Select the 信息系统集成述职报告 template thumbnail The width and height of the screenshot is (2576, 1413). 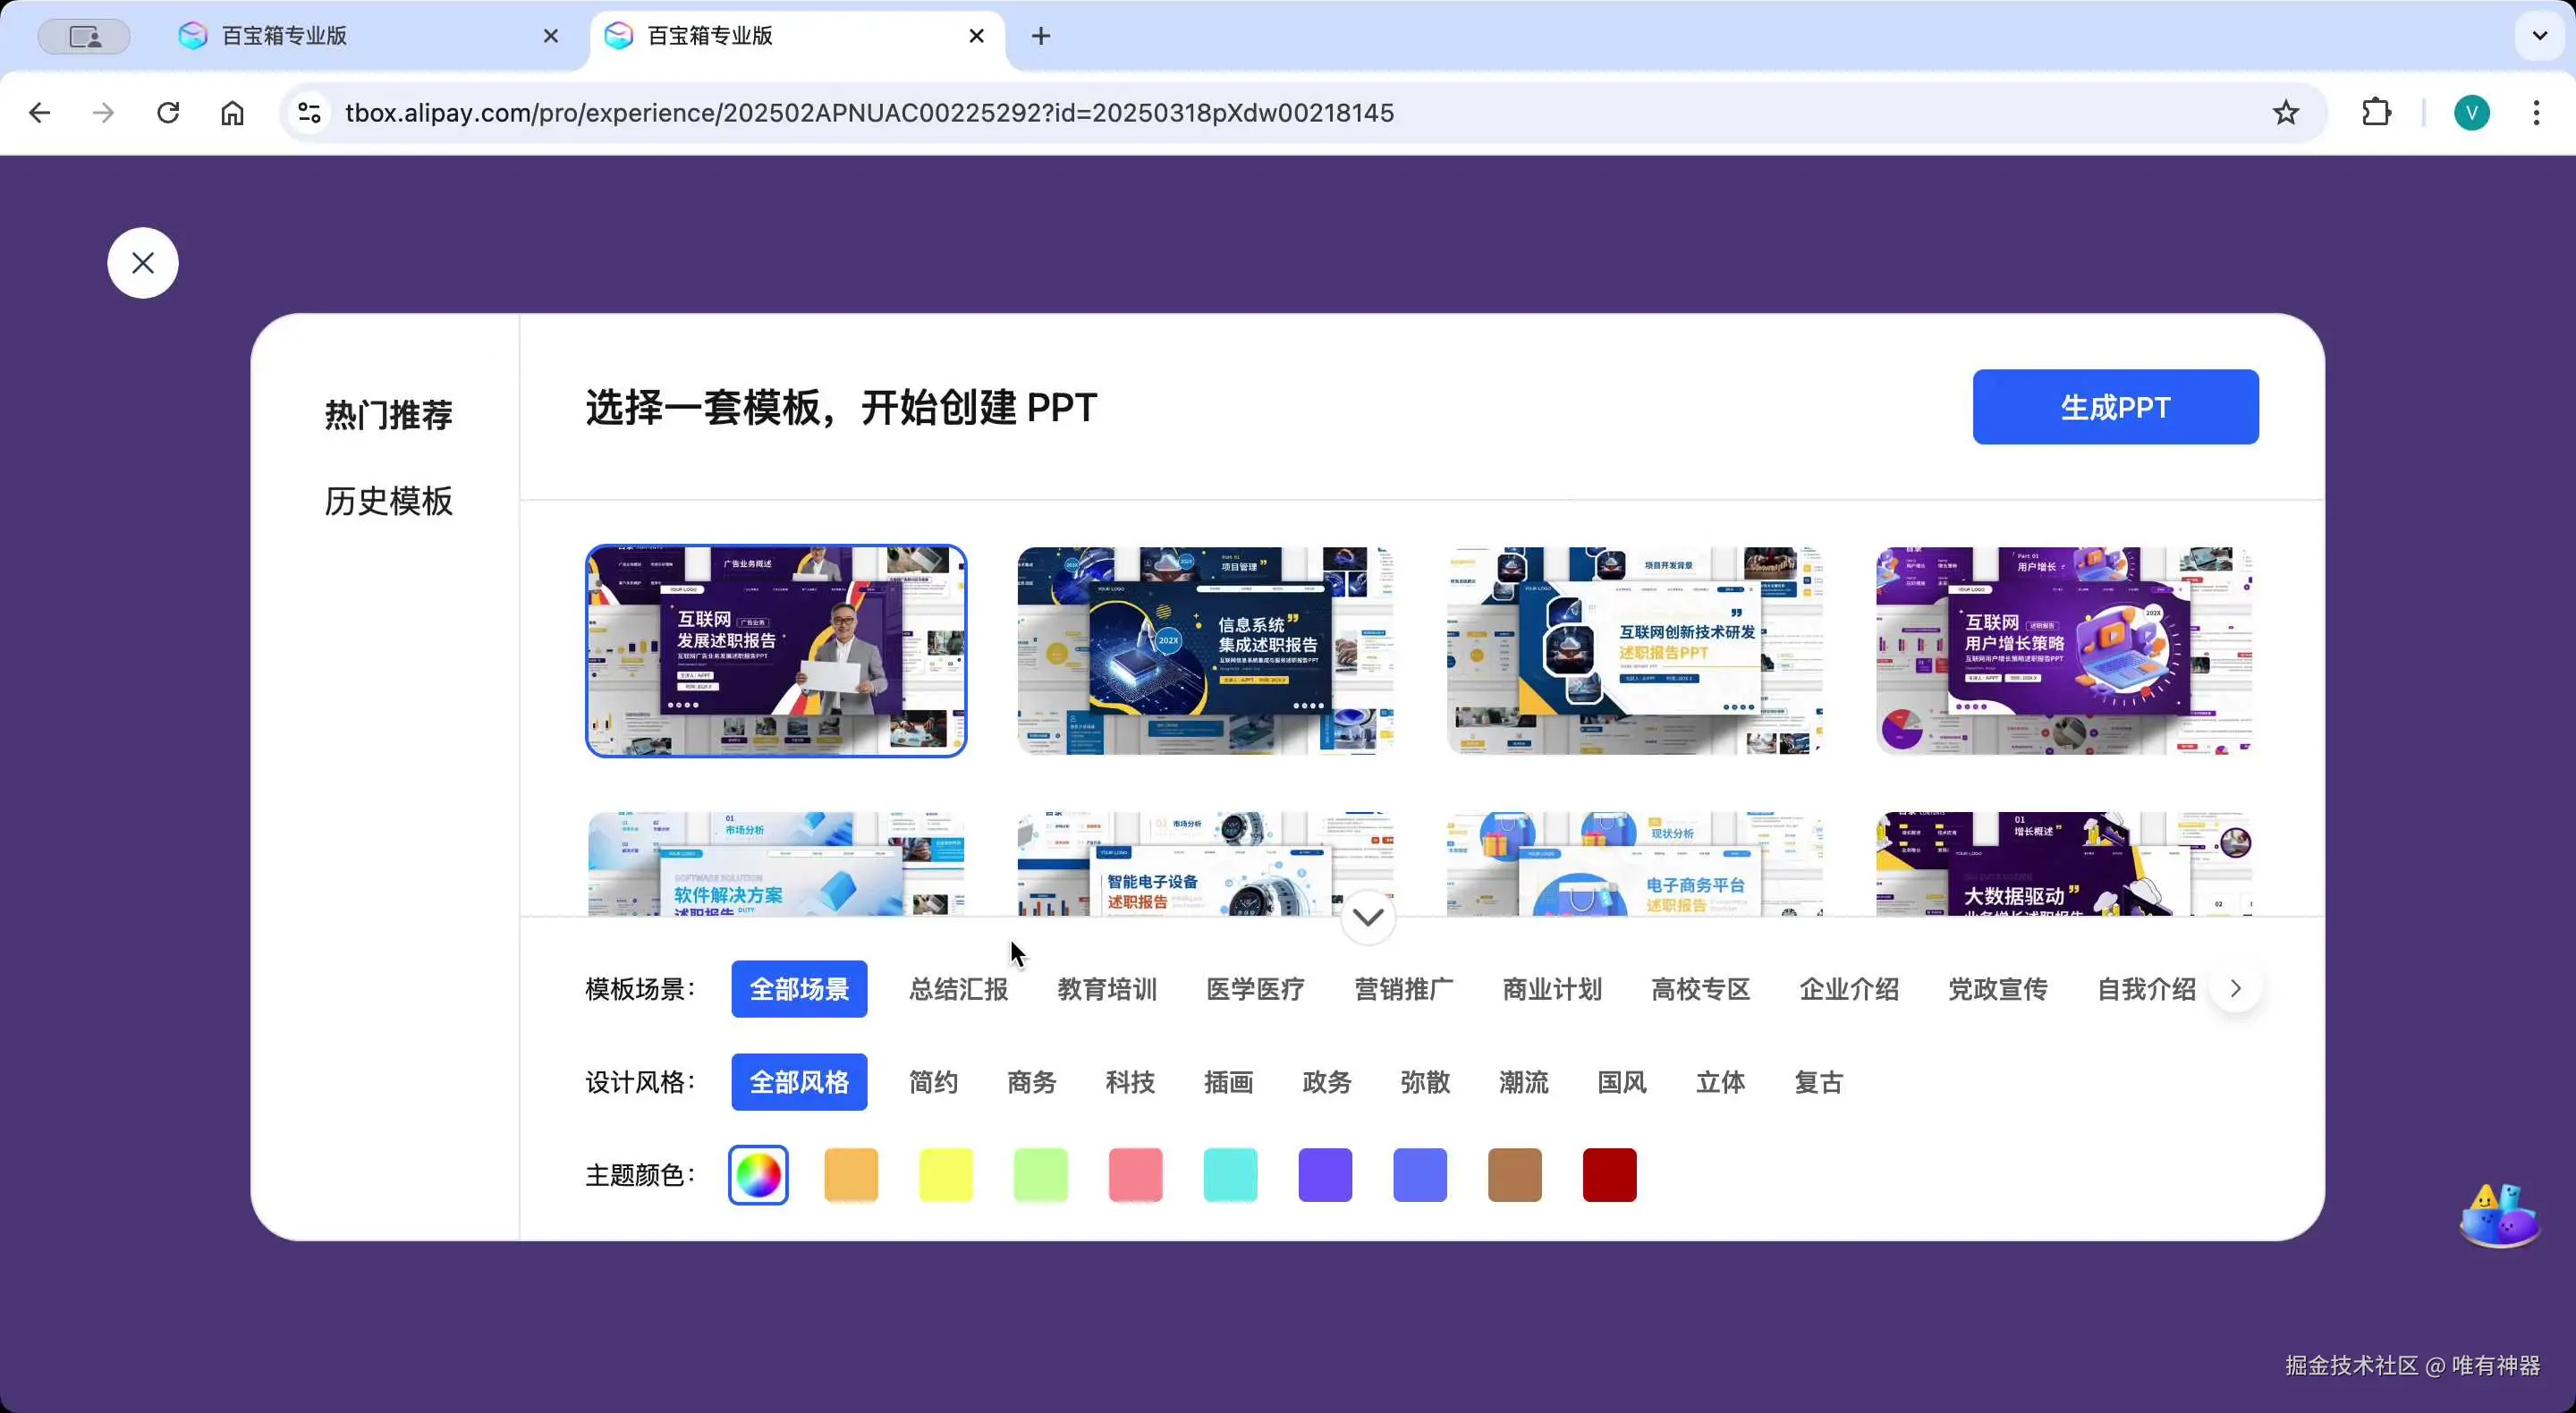(x=1205, y=650)
